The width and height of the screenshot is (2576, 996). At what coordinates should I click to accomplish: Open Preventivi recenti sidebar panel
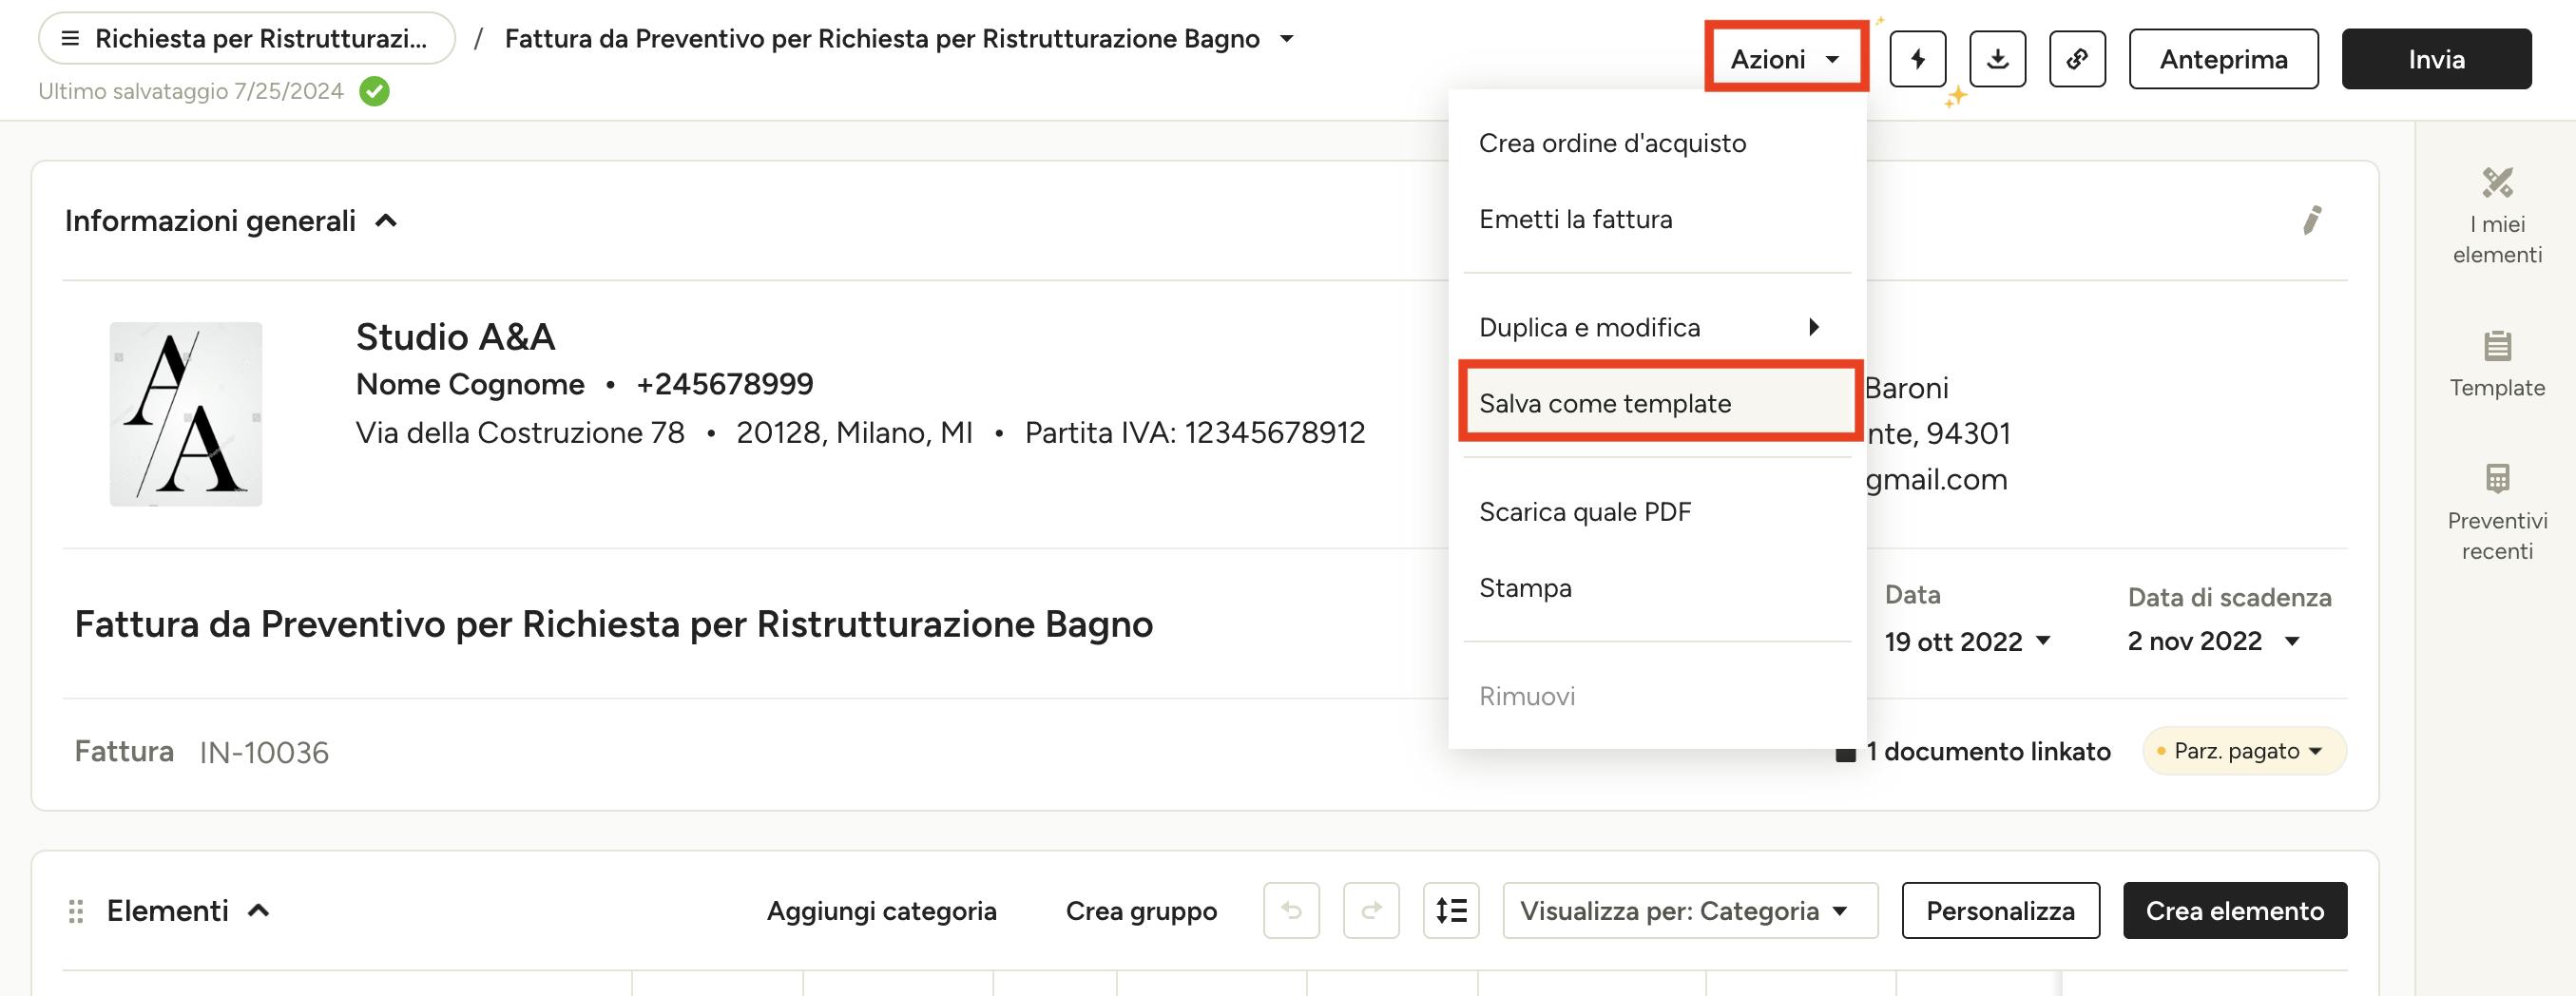coord(2496,513)
